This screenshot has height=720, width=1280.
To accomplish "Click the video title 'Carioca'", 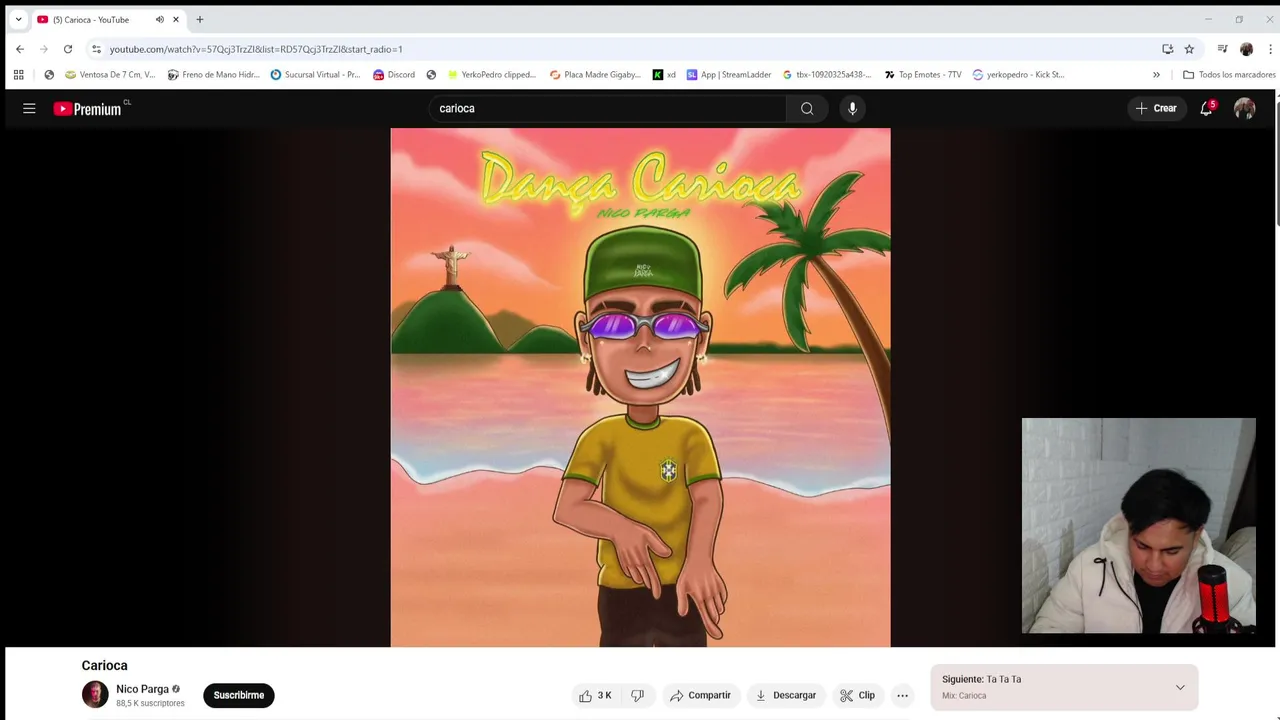I will (x=105, y=665).
